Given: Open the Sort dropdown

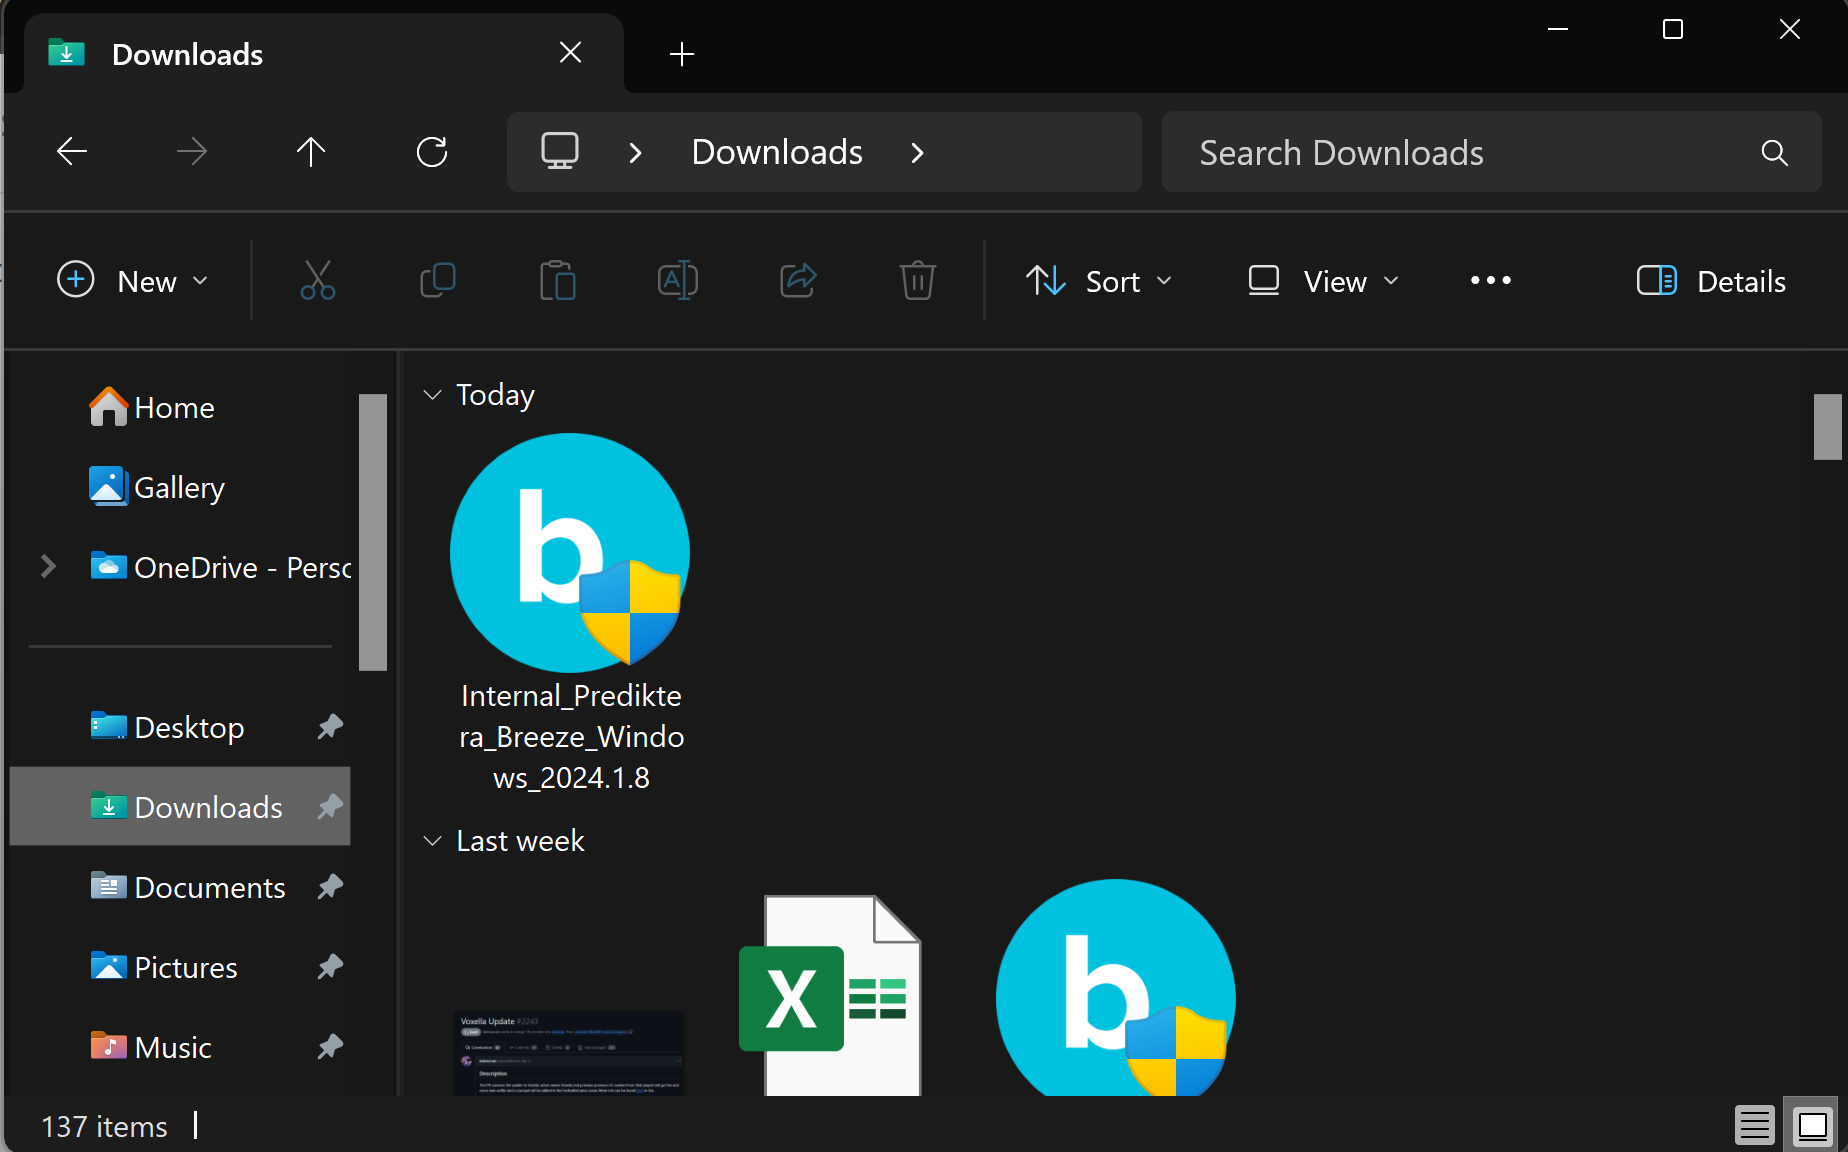Looking at the screenshot, I should pos(1099,281).
